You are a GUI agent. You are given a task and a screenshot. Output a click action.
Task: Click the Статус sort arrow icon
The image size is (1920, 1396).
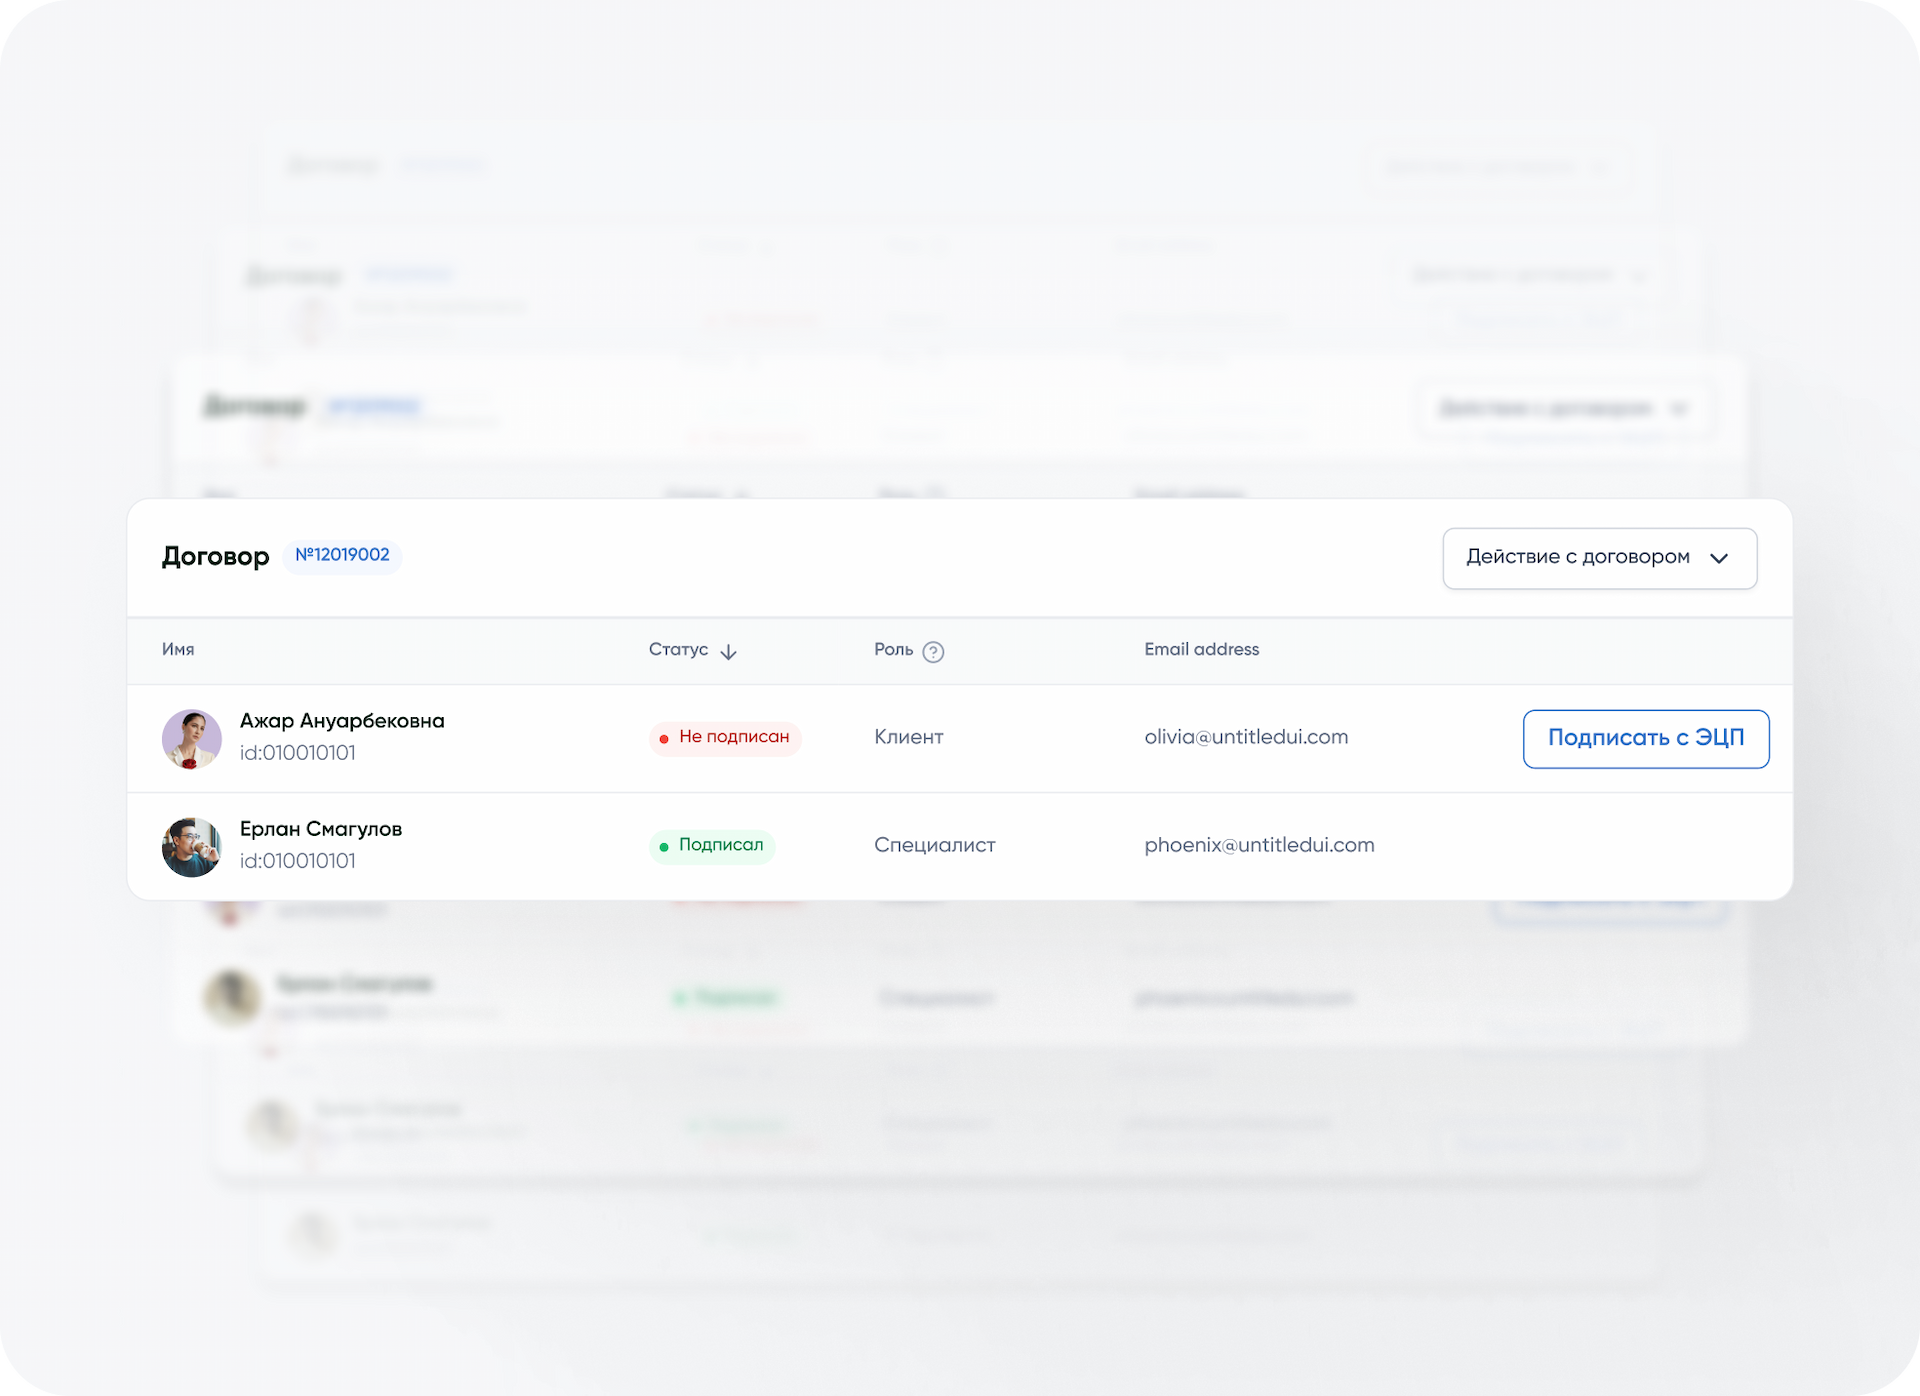click(x=728, y=652)
